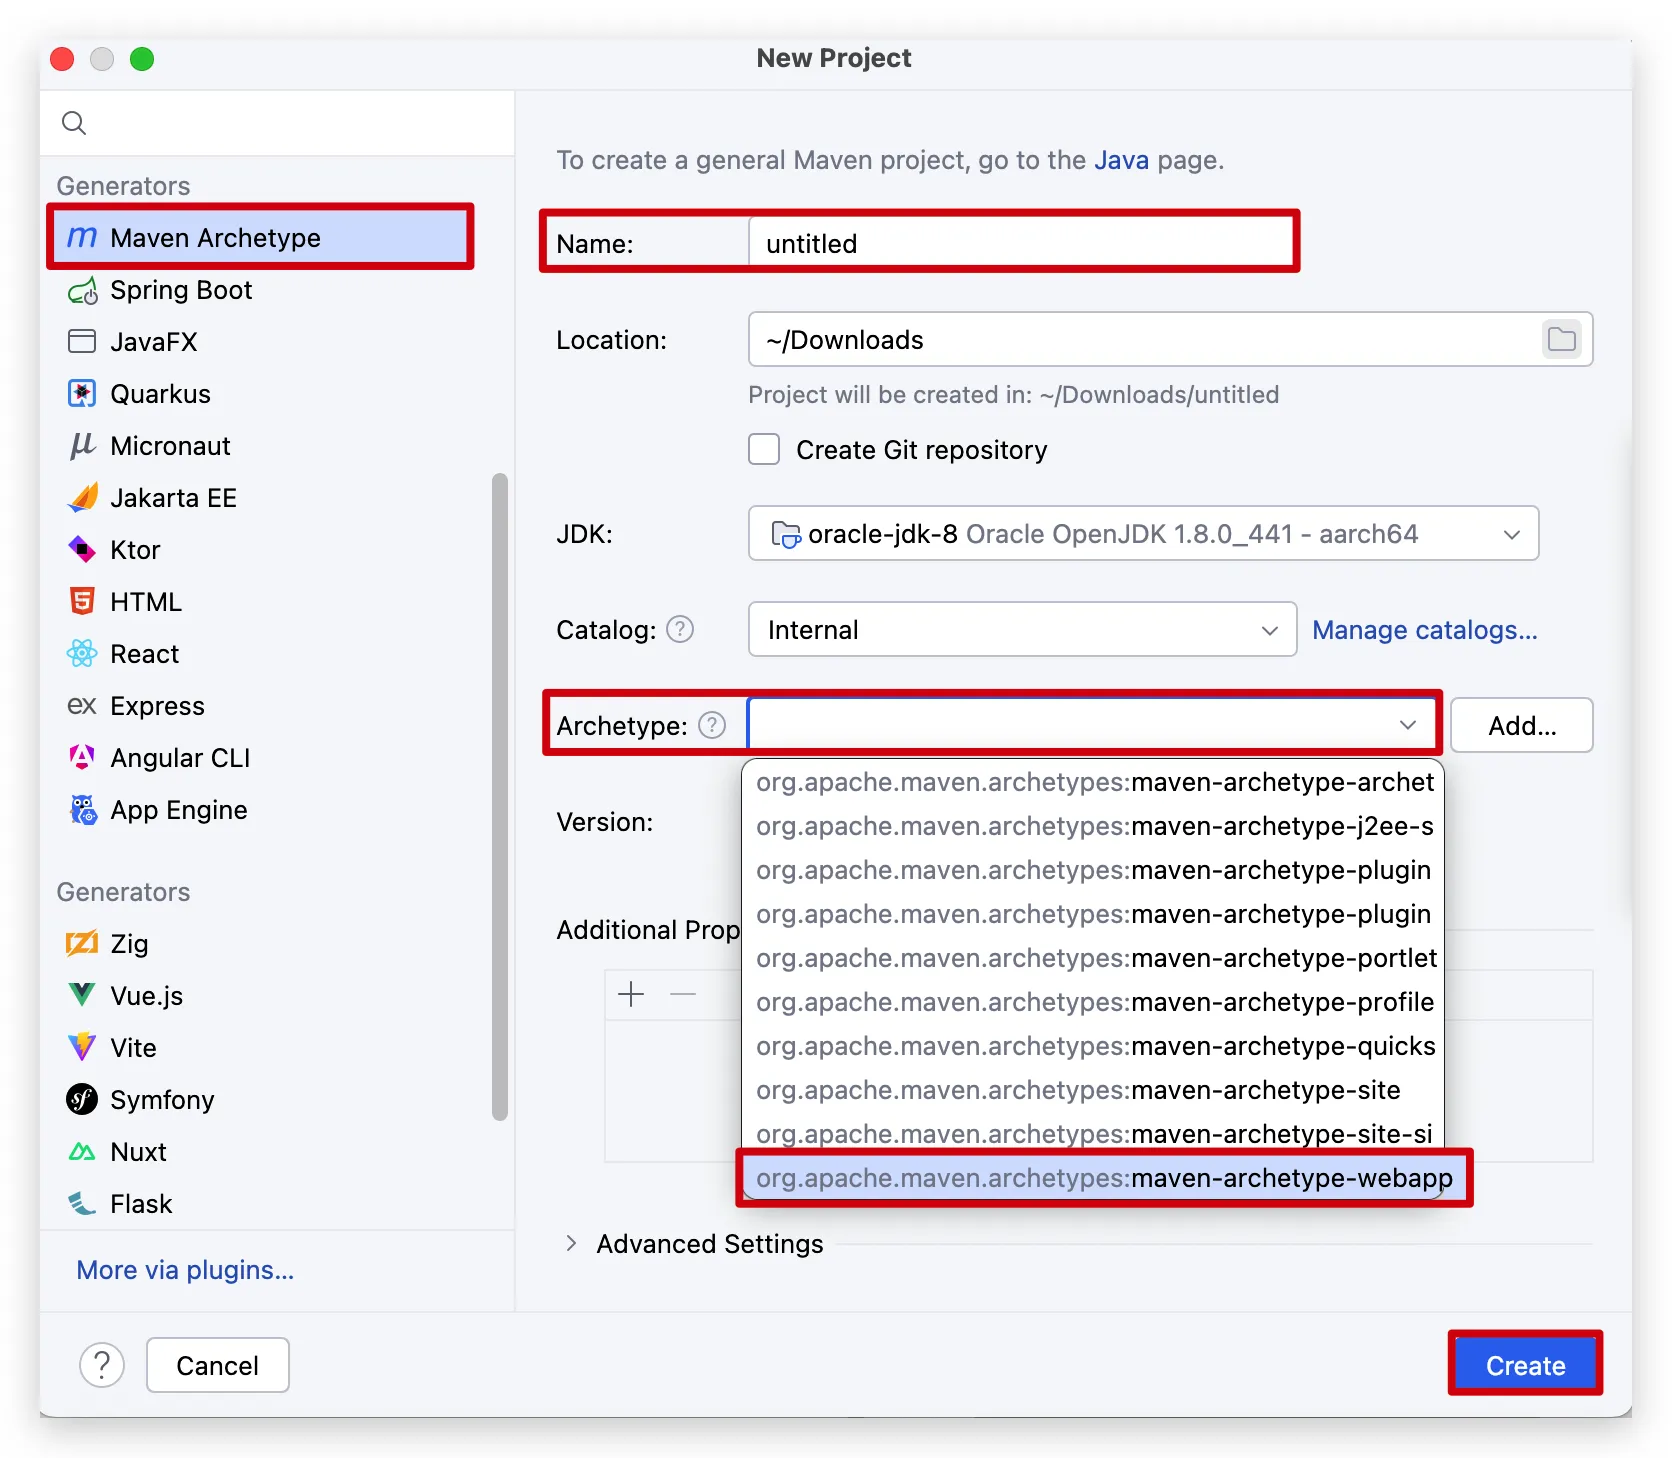The height and width of the screenshot is (1458, 1672).
Task: Click the Cancel button
Action: [x=218, y=1365]
